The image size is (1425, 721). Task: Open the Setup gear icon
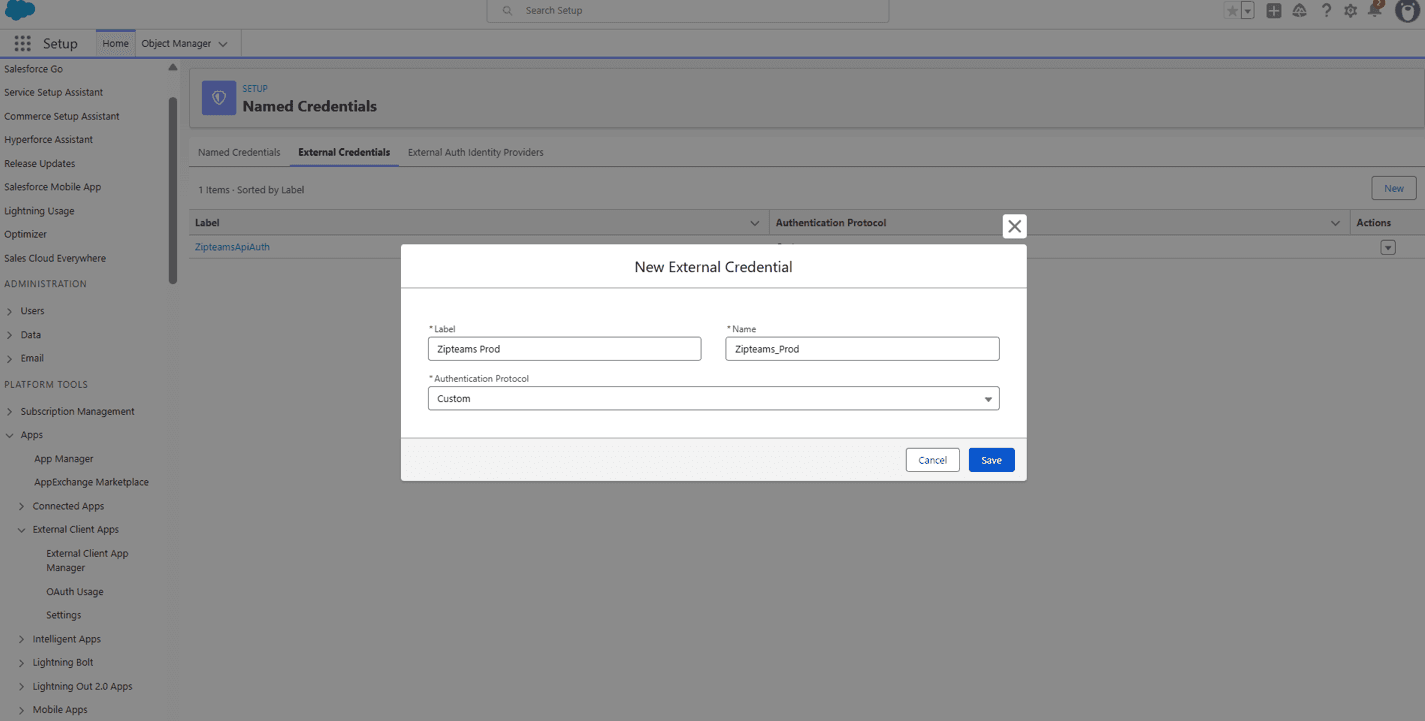(1351, 11)
